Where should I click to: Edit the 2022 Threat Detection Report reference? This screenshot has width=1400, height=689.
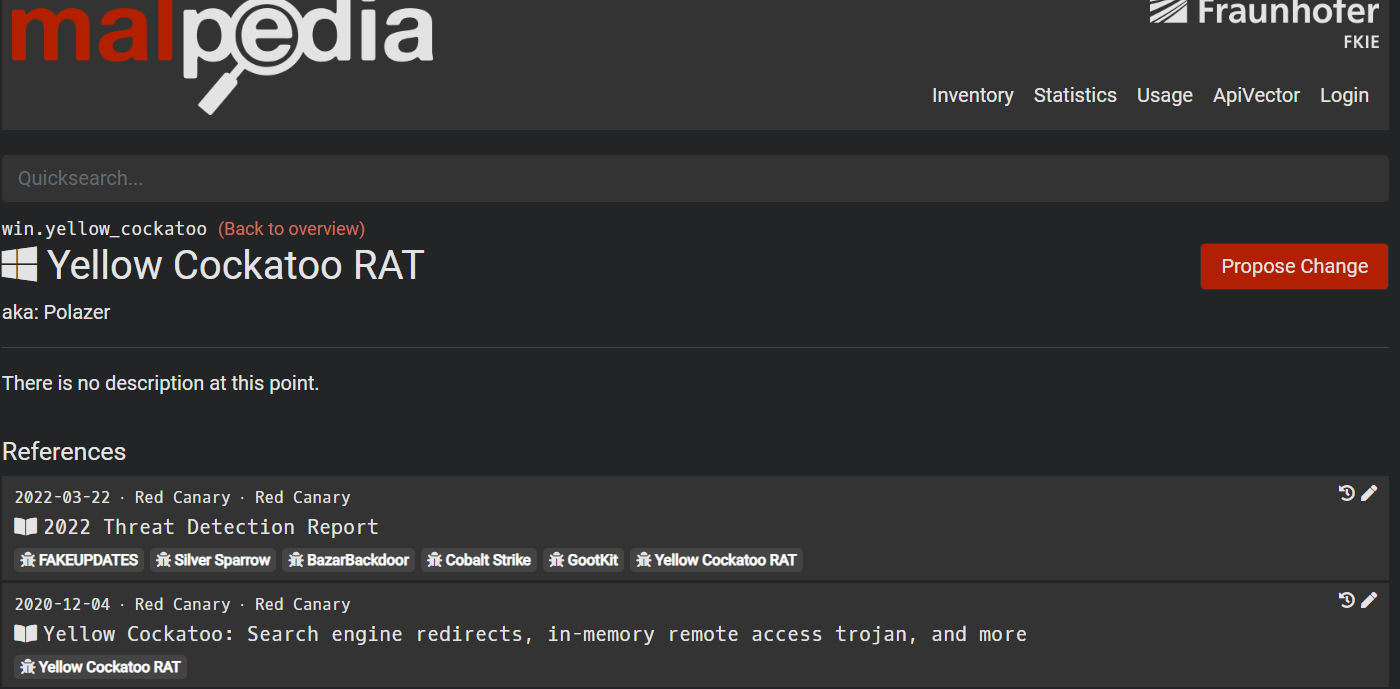pos(1369,493)
